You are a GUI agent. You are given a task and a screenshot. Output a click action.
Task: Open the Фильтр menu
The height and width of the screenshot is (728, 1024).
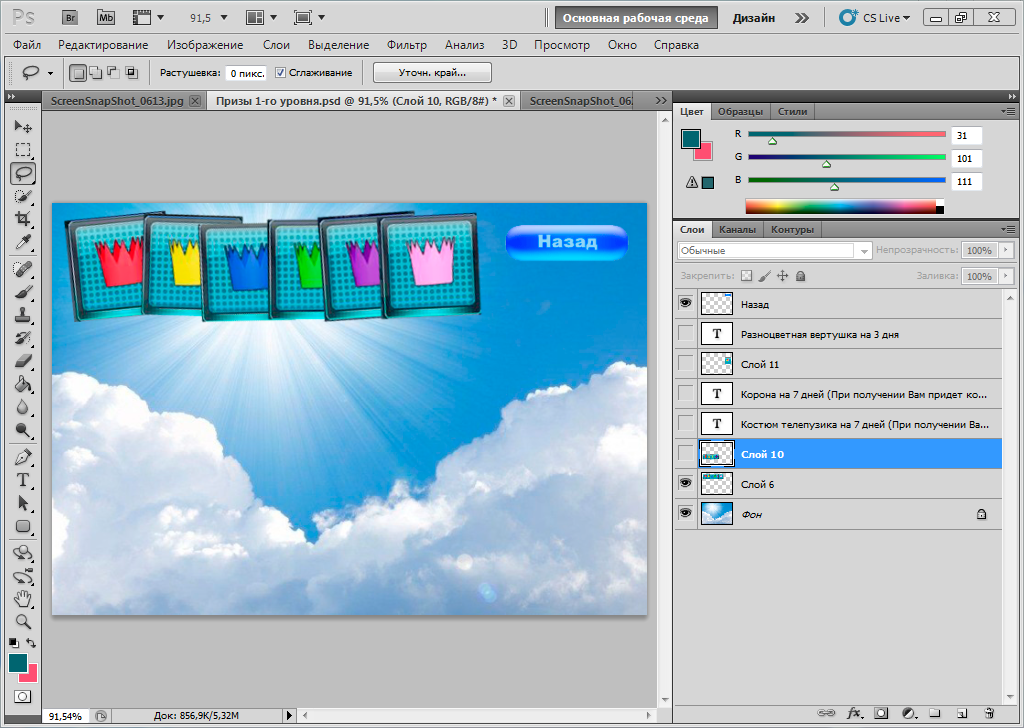pos(406,45)
